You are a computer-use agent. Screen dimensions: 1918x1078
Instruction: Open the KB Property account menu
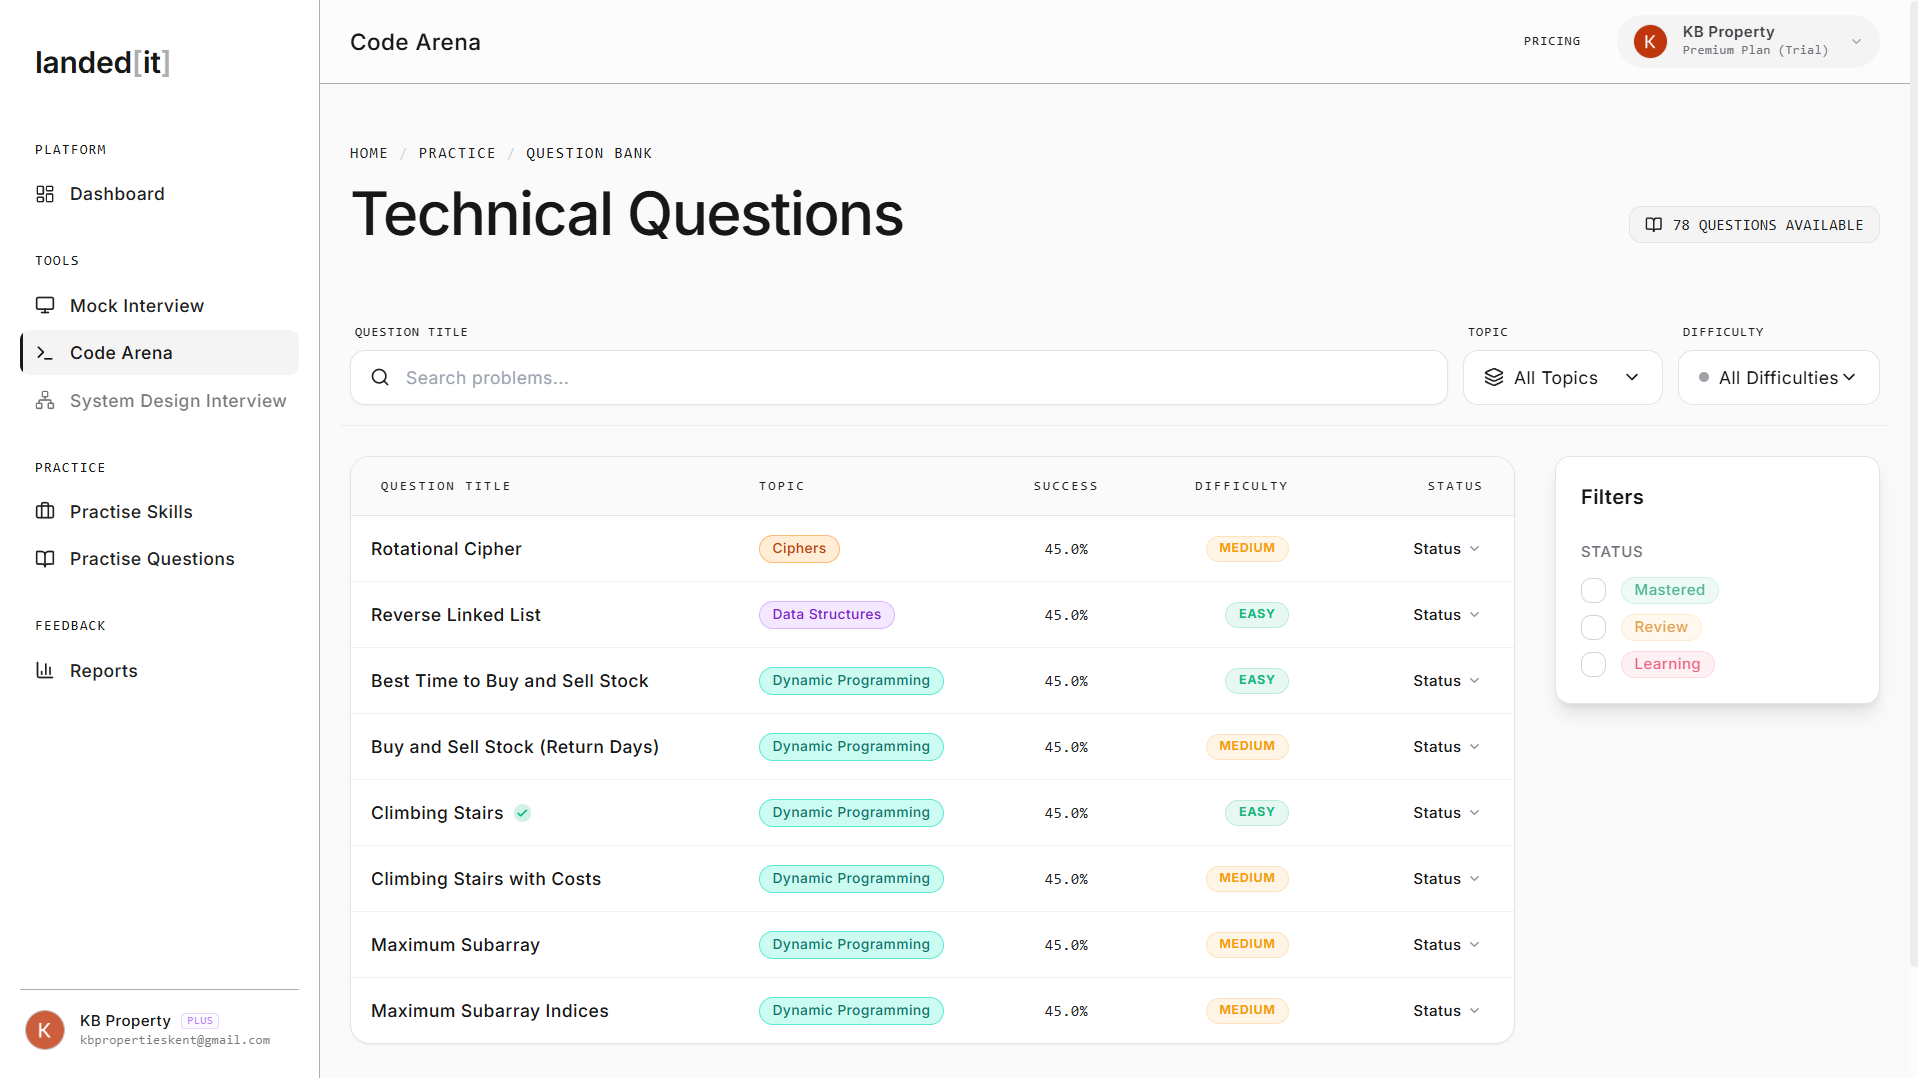pos(1747,41)
